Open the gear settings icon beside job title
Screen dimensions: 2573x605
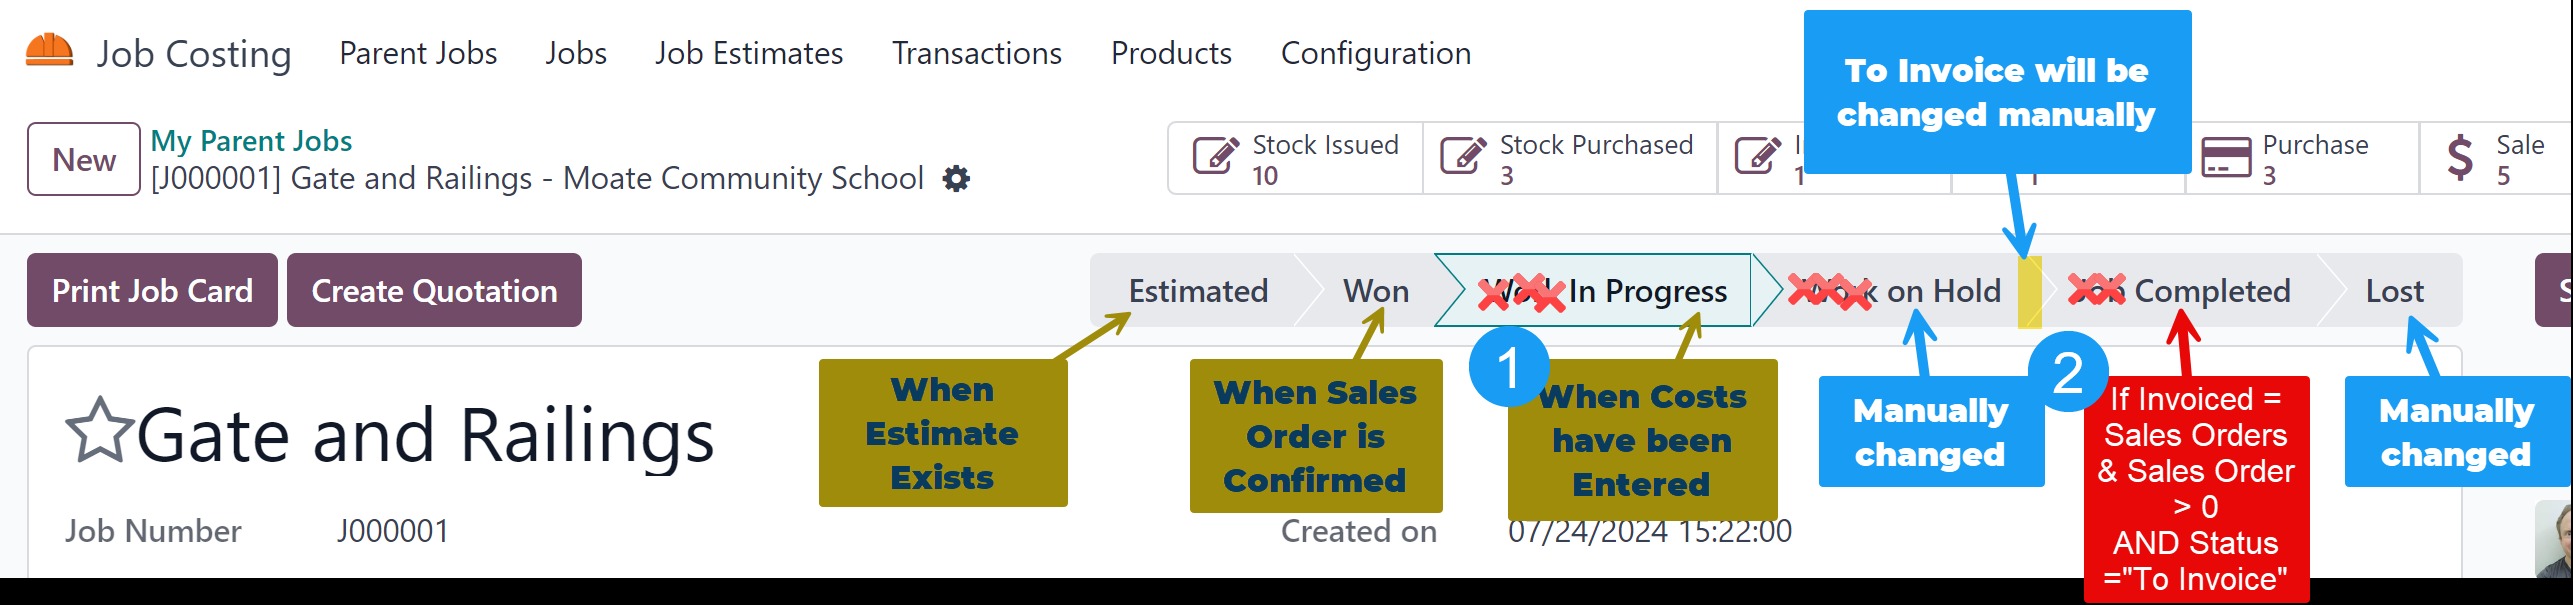point(957,179)
